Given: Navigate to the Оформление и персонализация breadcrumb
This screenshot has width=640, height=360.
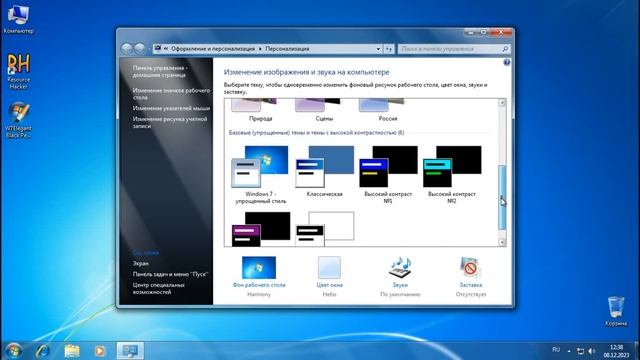Looking at the screenshot, I should pos(213,49).
